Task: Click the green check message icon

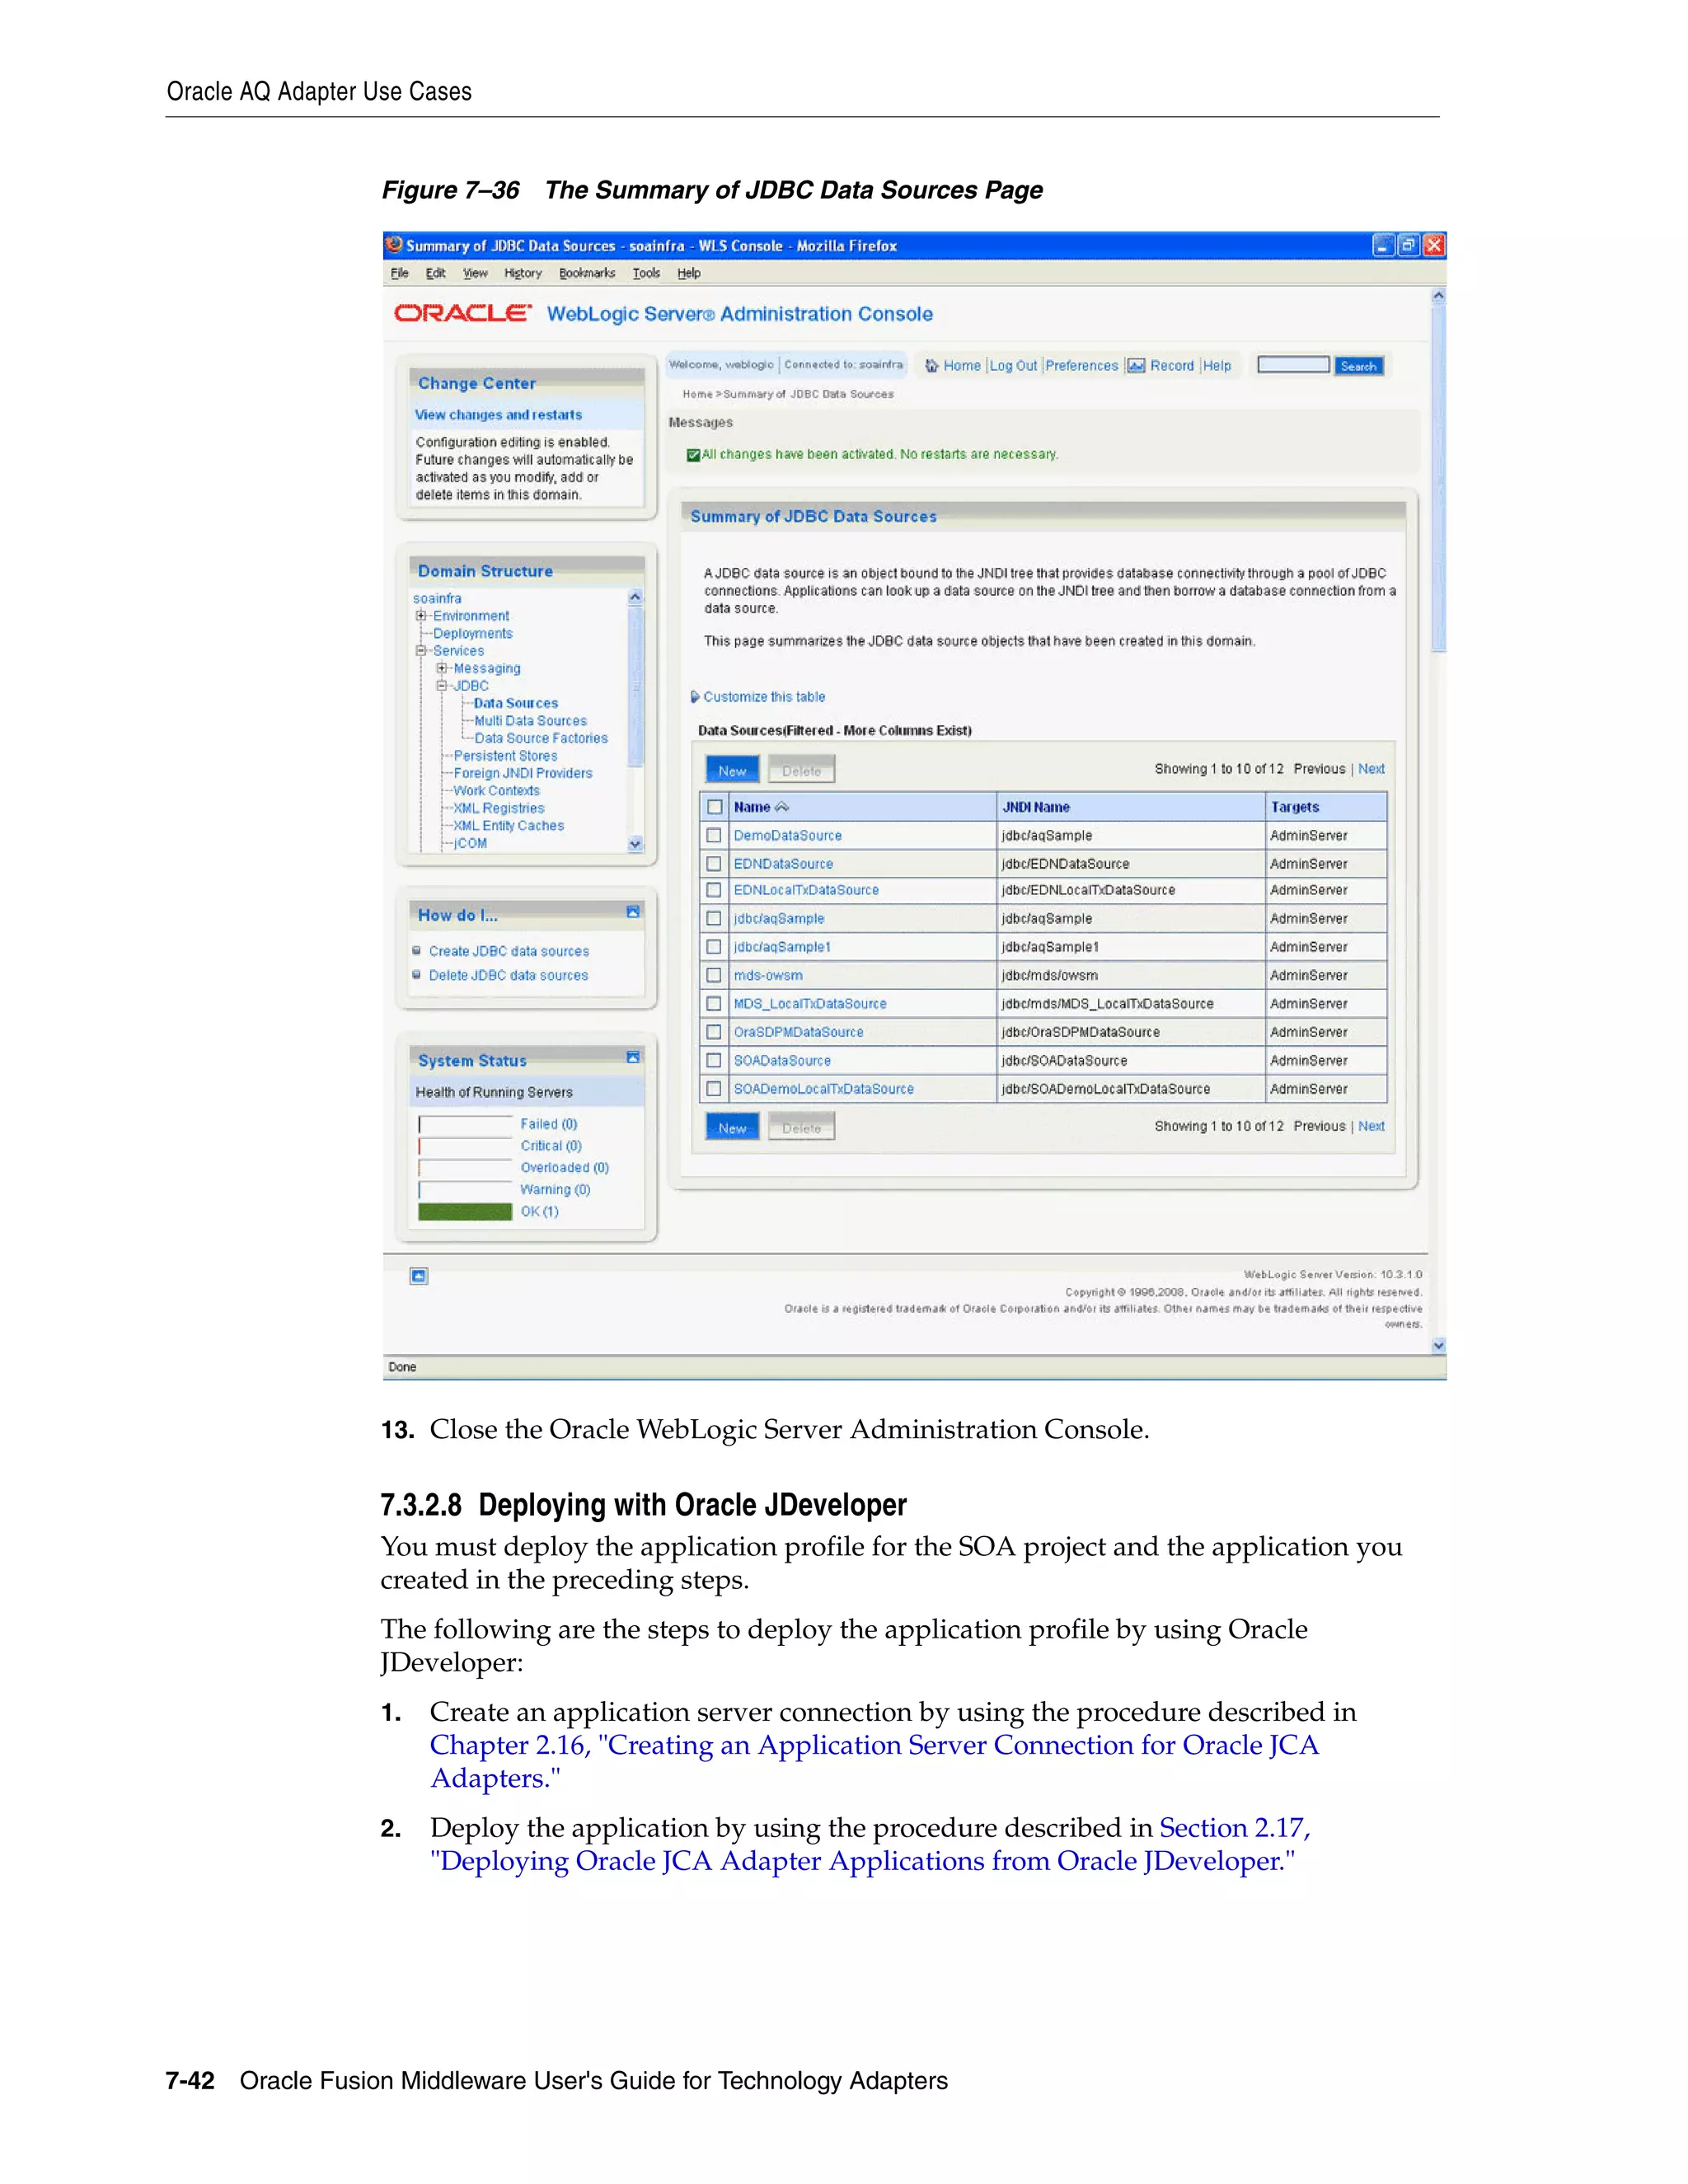Action: click(x=693, y=455)
